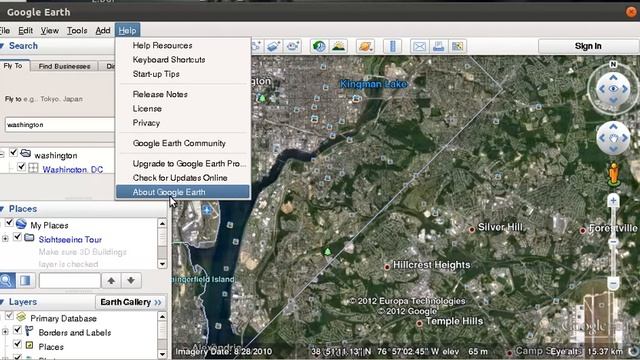The height and width of the screenshot is (360, 640).
Task: Click the move up arrow in Places
Action: [111, 280]
